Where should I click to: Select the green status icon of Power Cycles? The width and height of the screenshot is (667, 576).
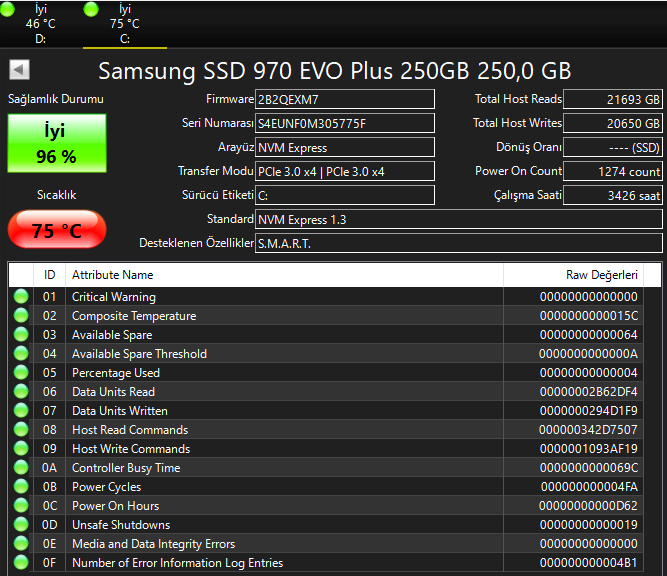pyautogui.click(x=21, y=486)
